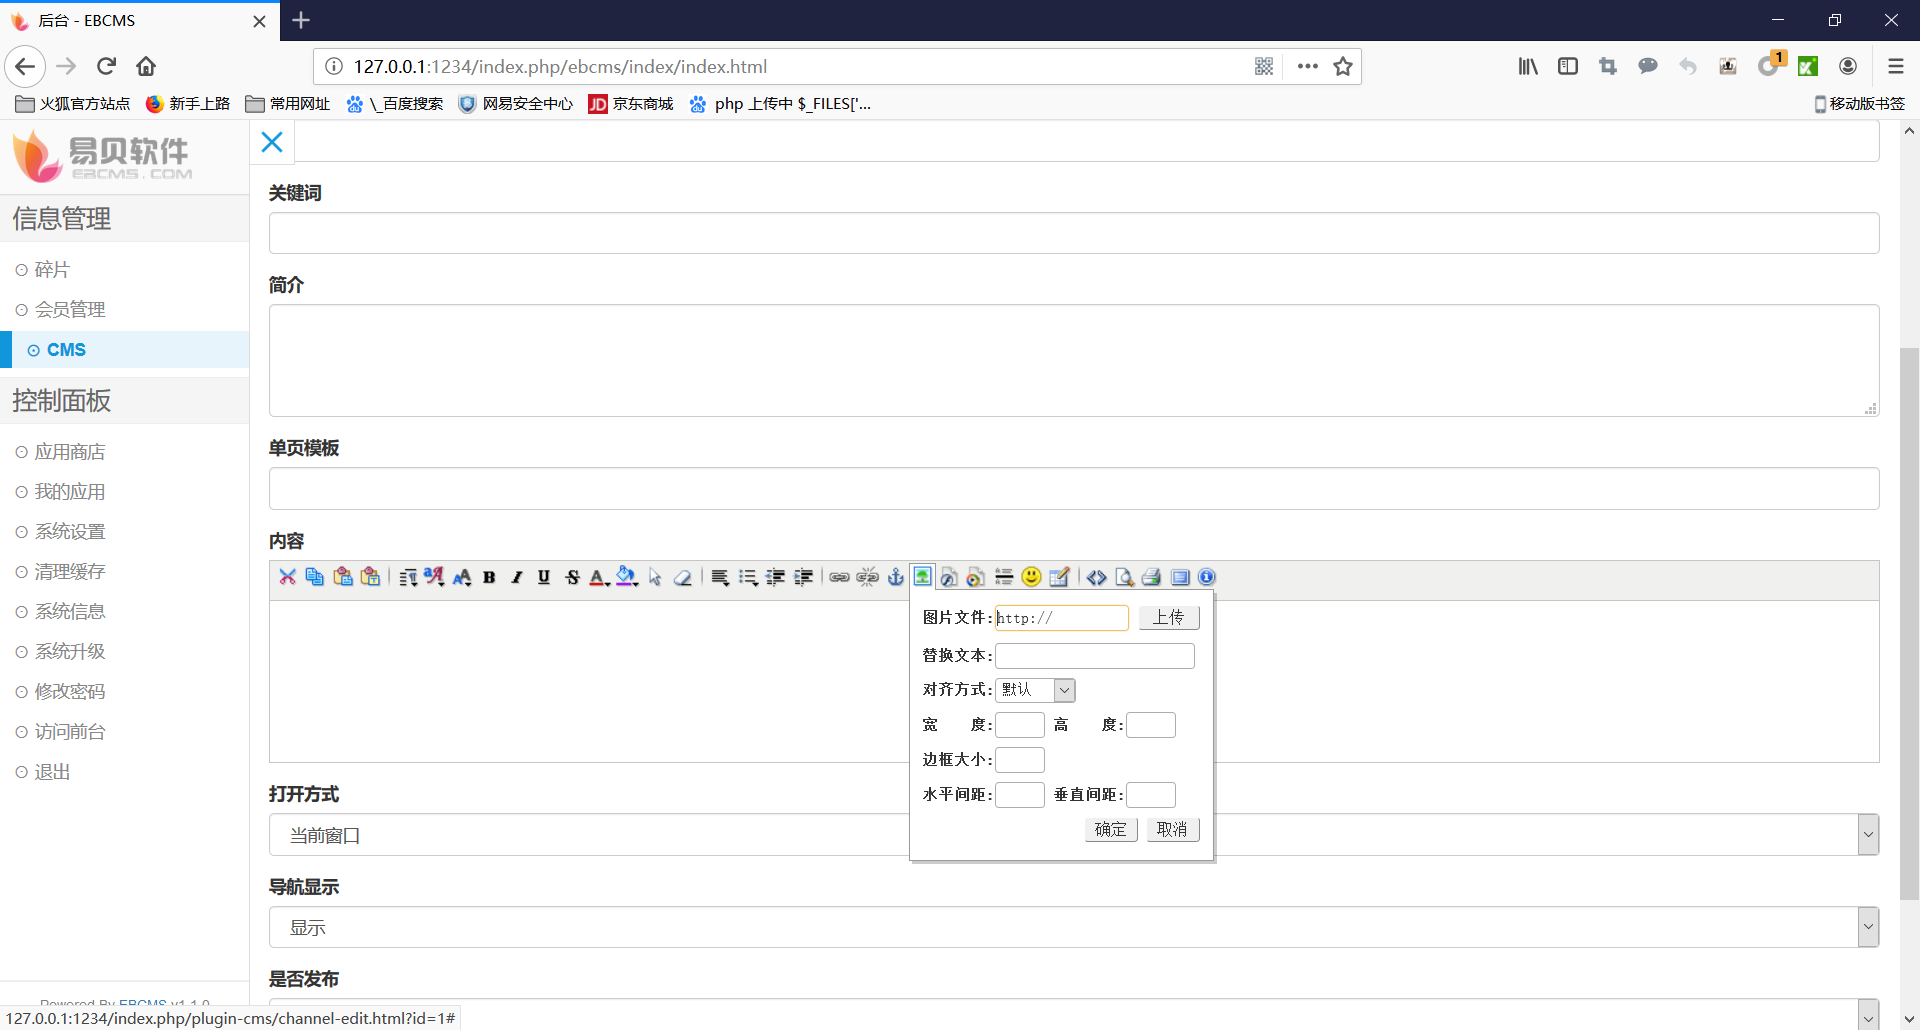Close the panel with blue X icon
Viewport: 1920px width, 1030px height.
[272, 142]
